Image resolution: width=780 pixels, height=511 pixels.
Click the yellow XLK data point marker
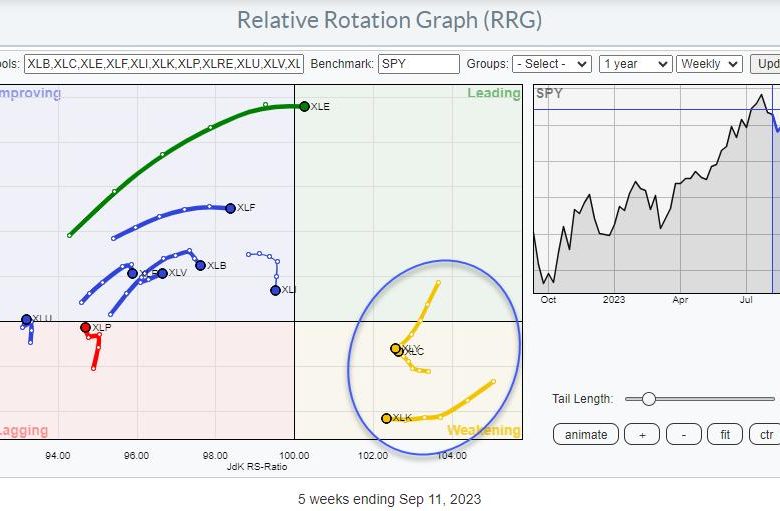387,418
